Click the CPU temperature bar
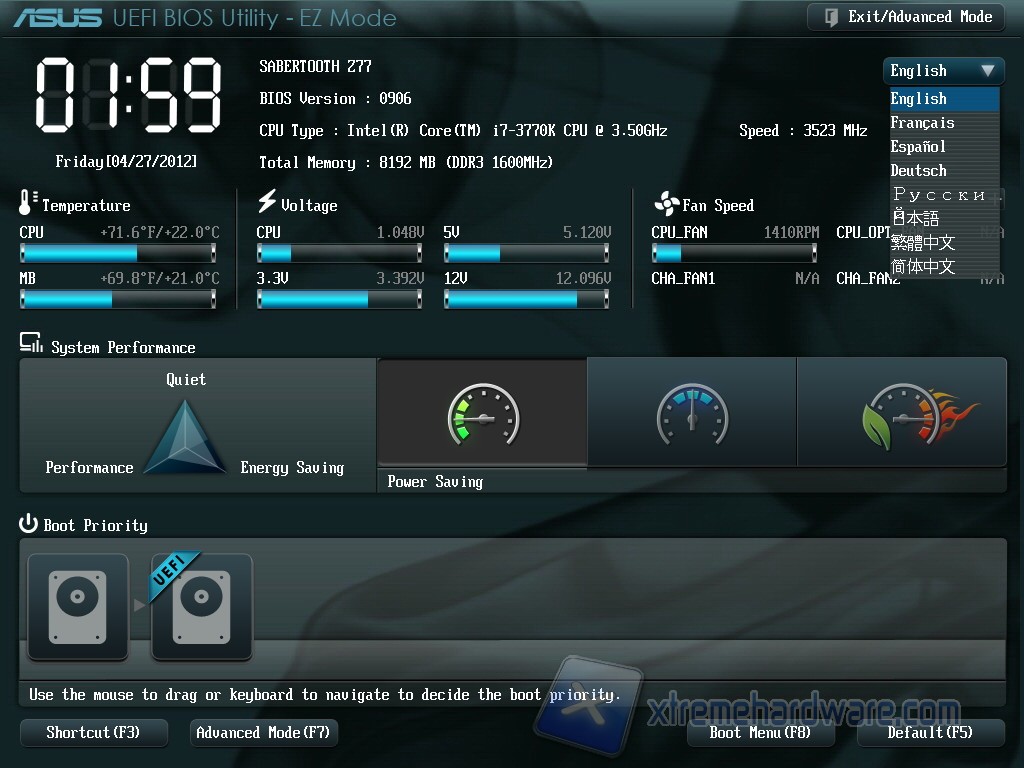This screenshot has height=768, width=1024. 118,254
